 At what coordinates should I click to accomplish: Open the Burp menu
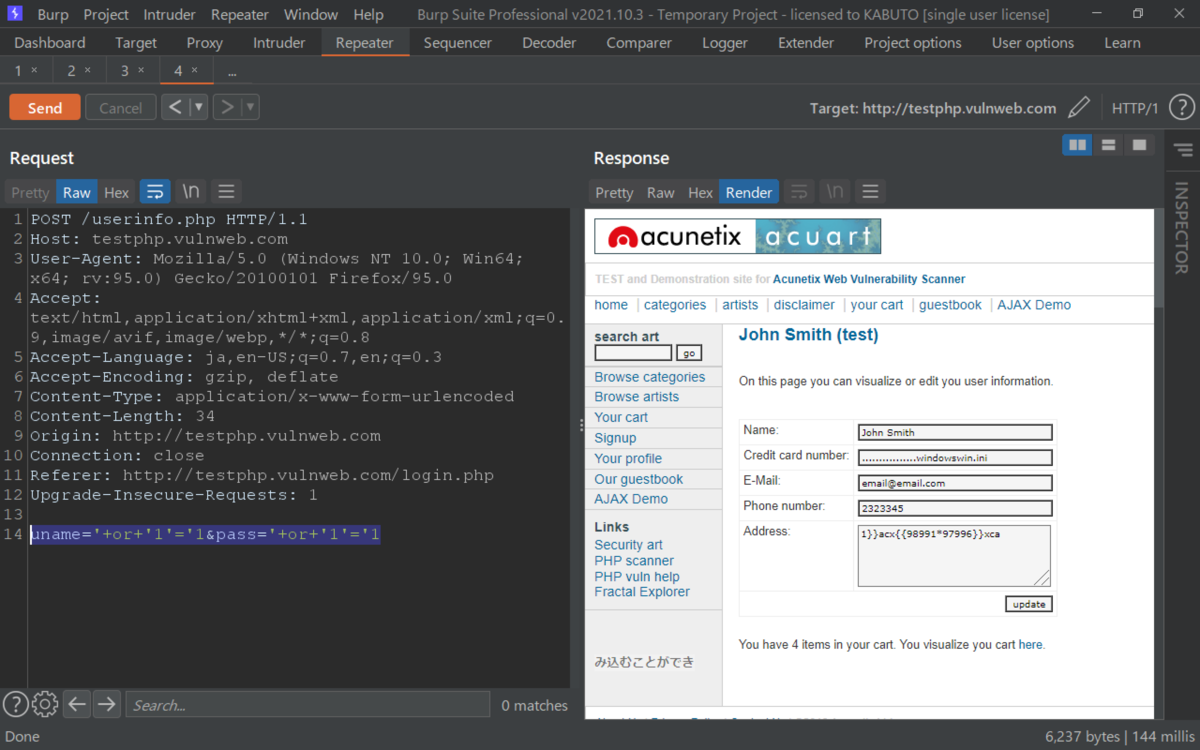tap(53, 15)
